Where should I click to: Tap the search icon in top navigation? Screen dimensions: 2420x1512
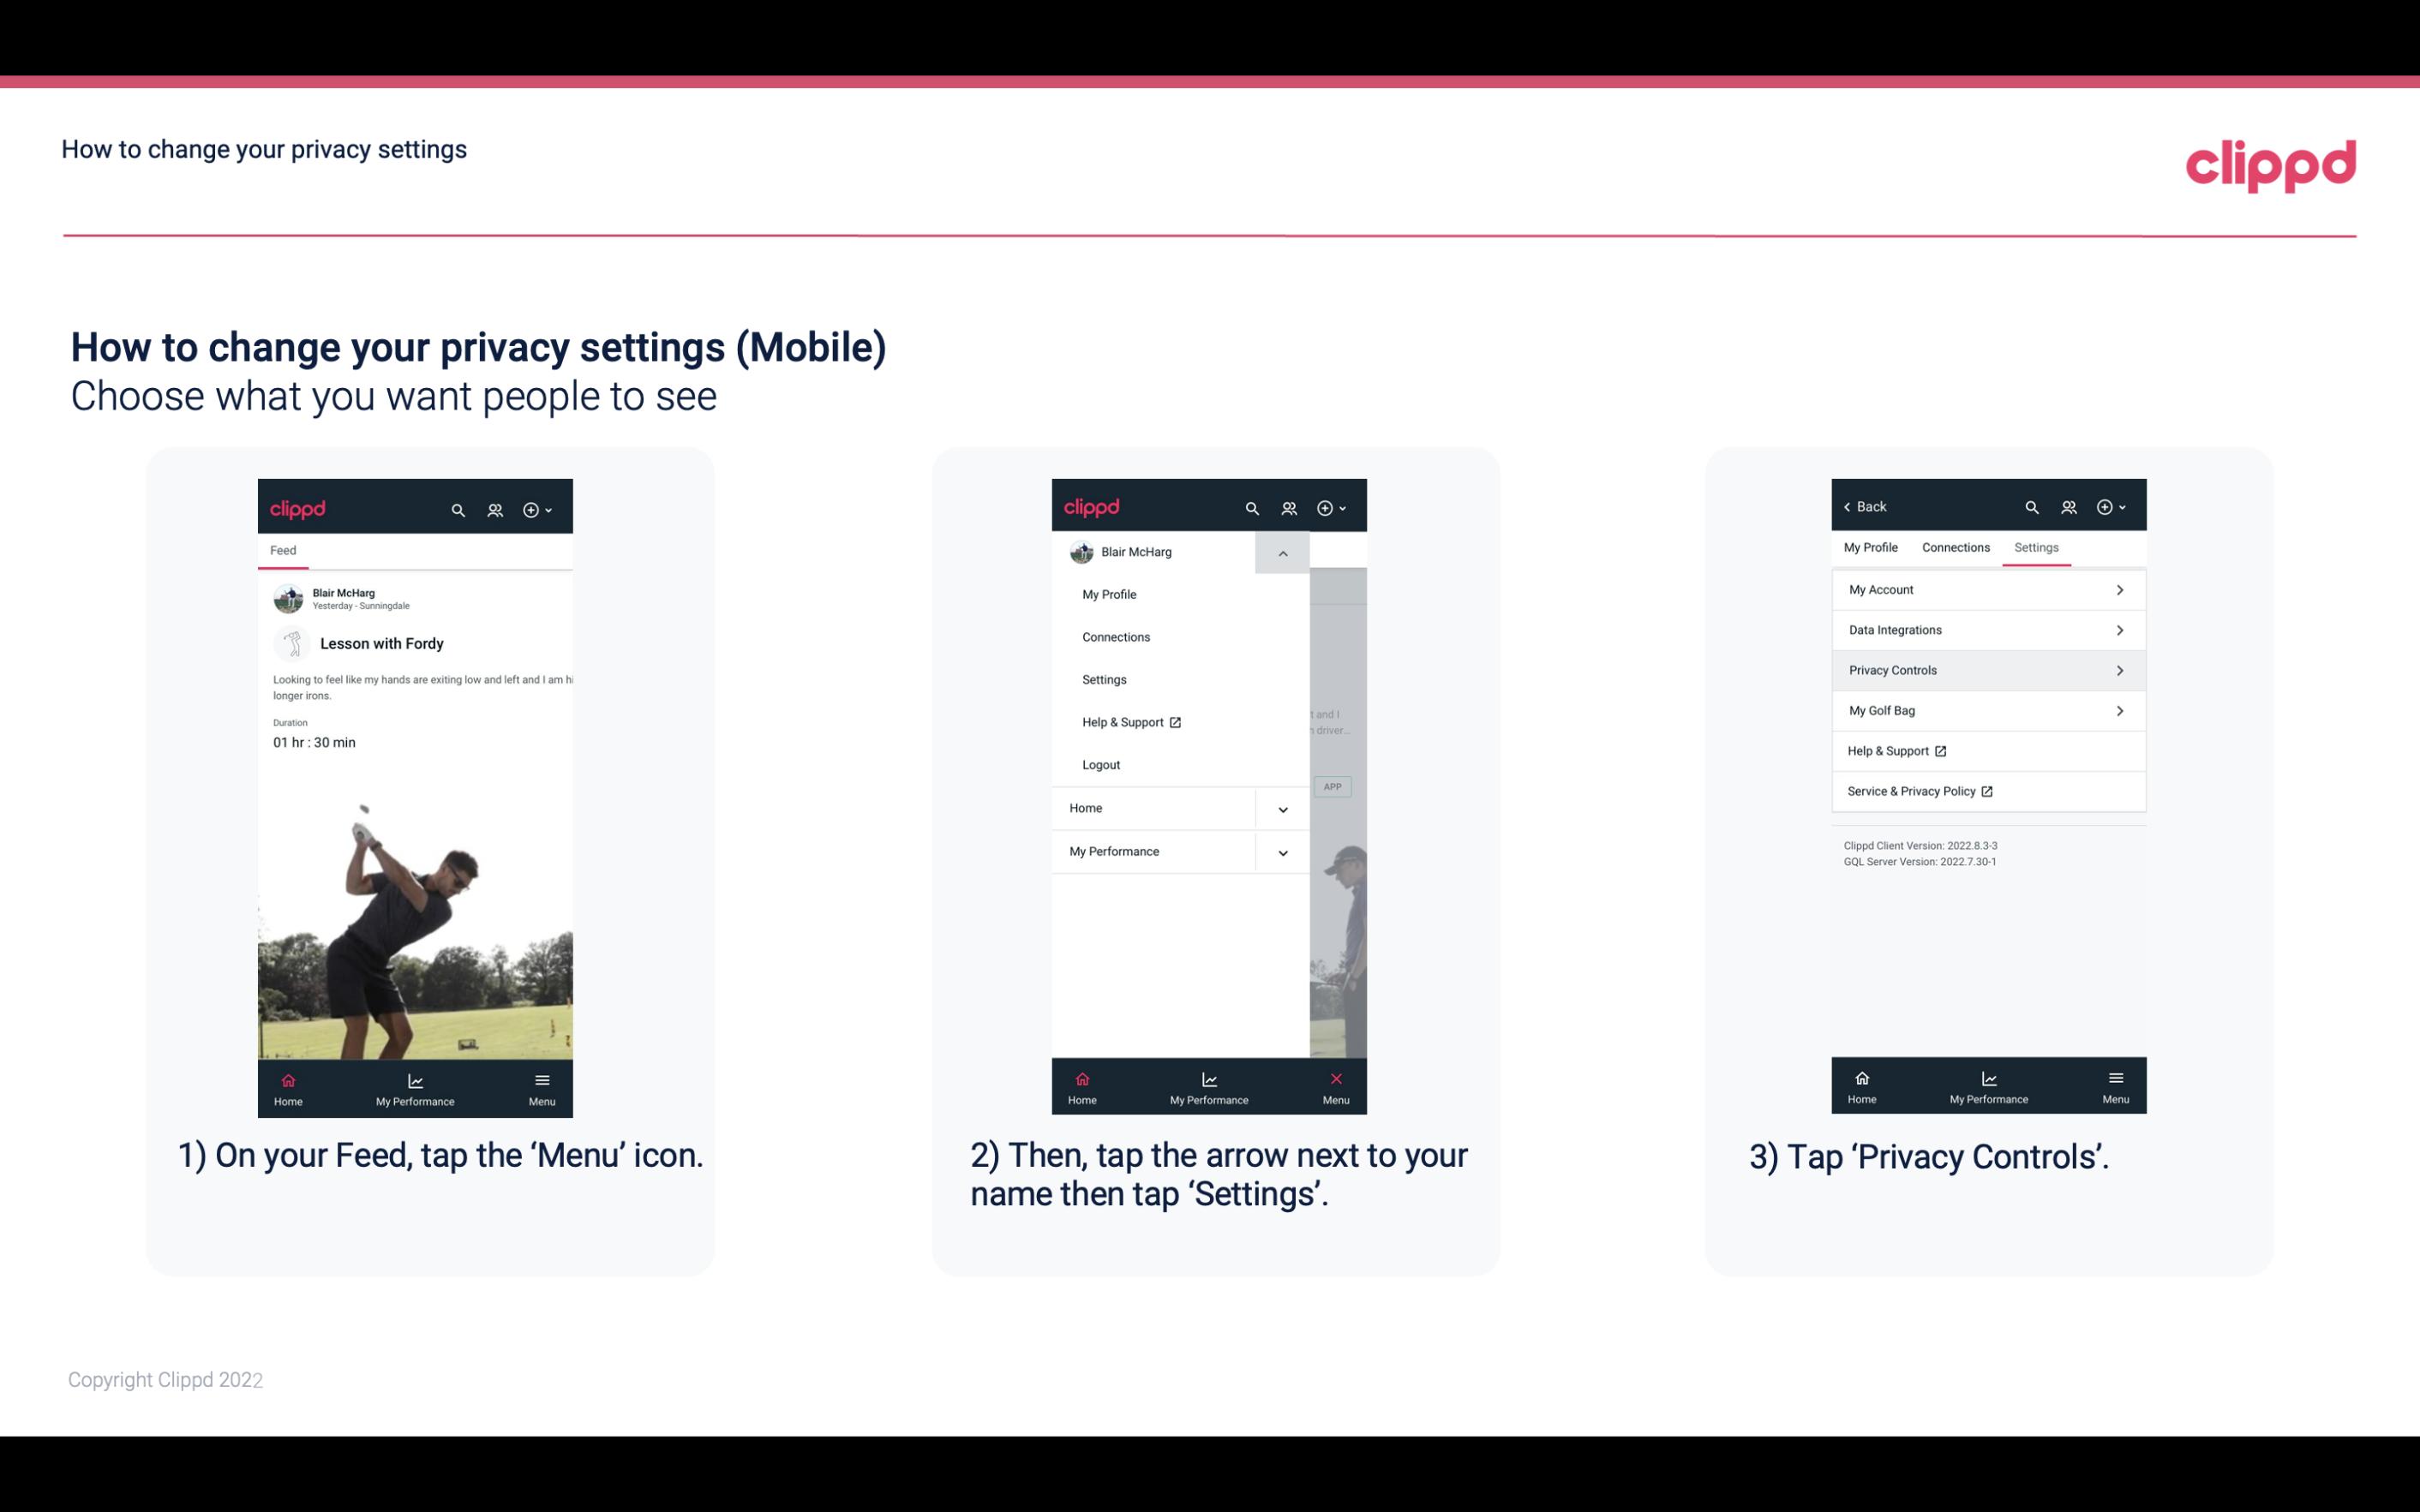pos(457,507)
